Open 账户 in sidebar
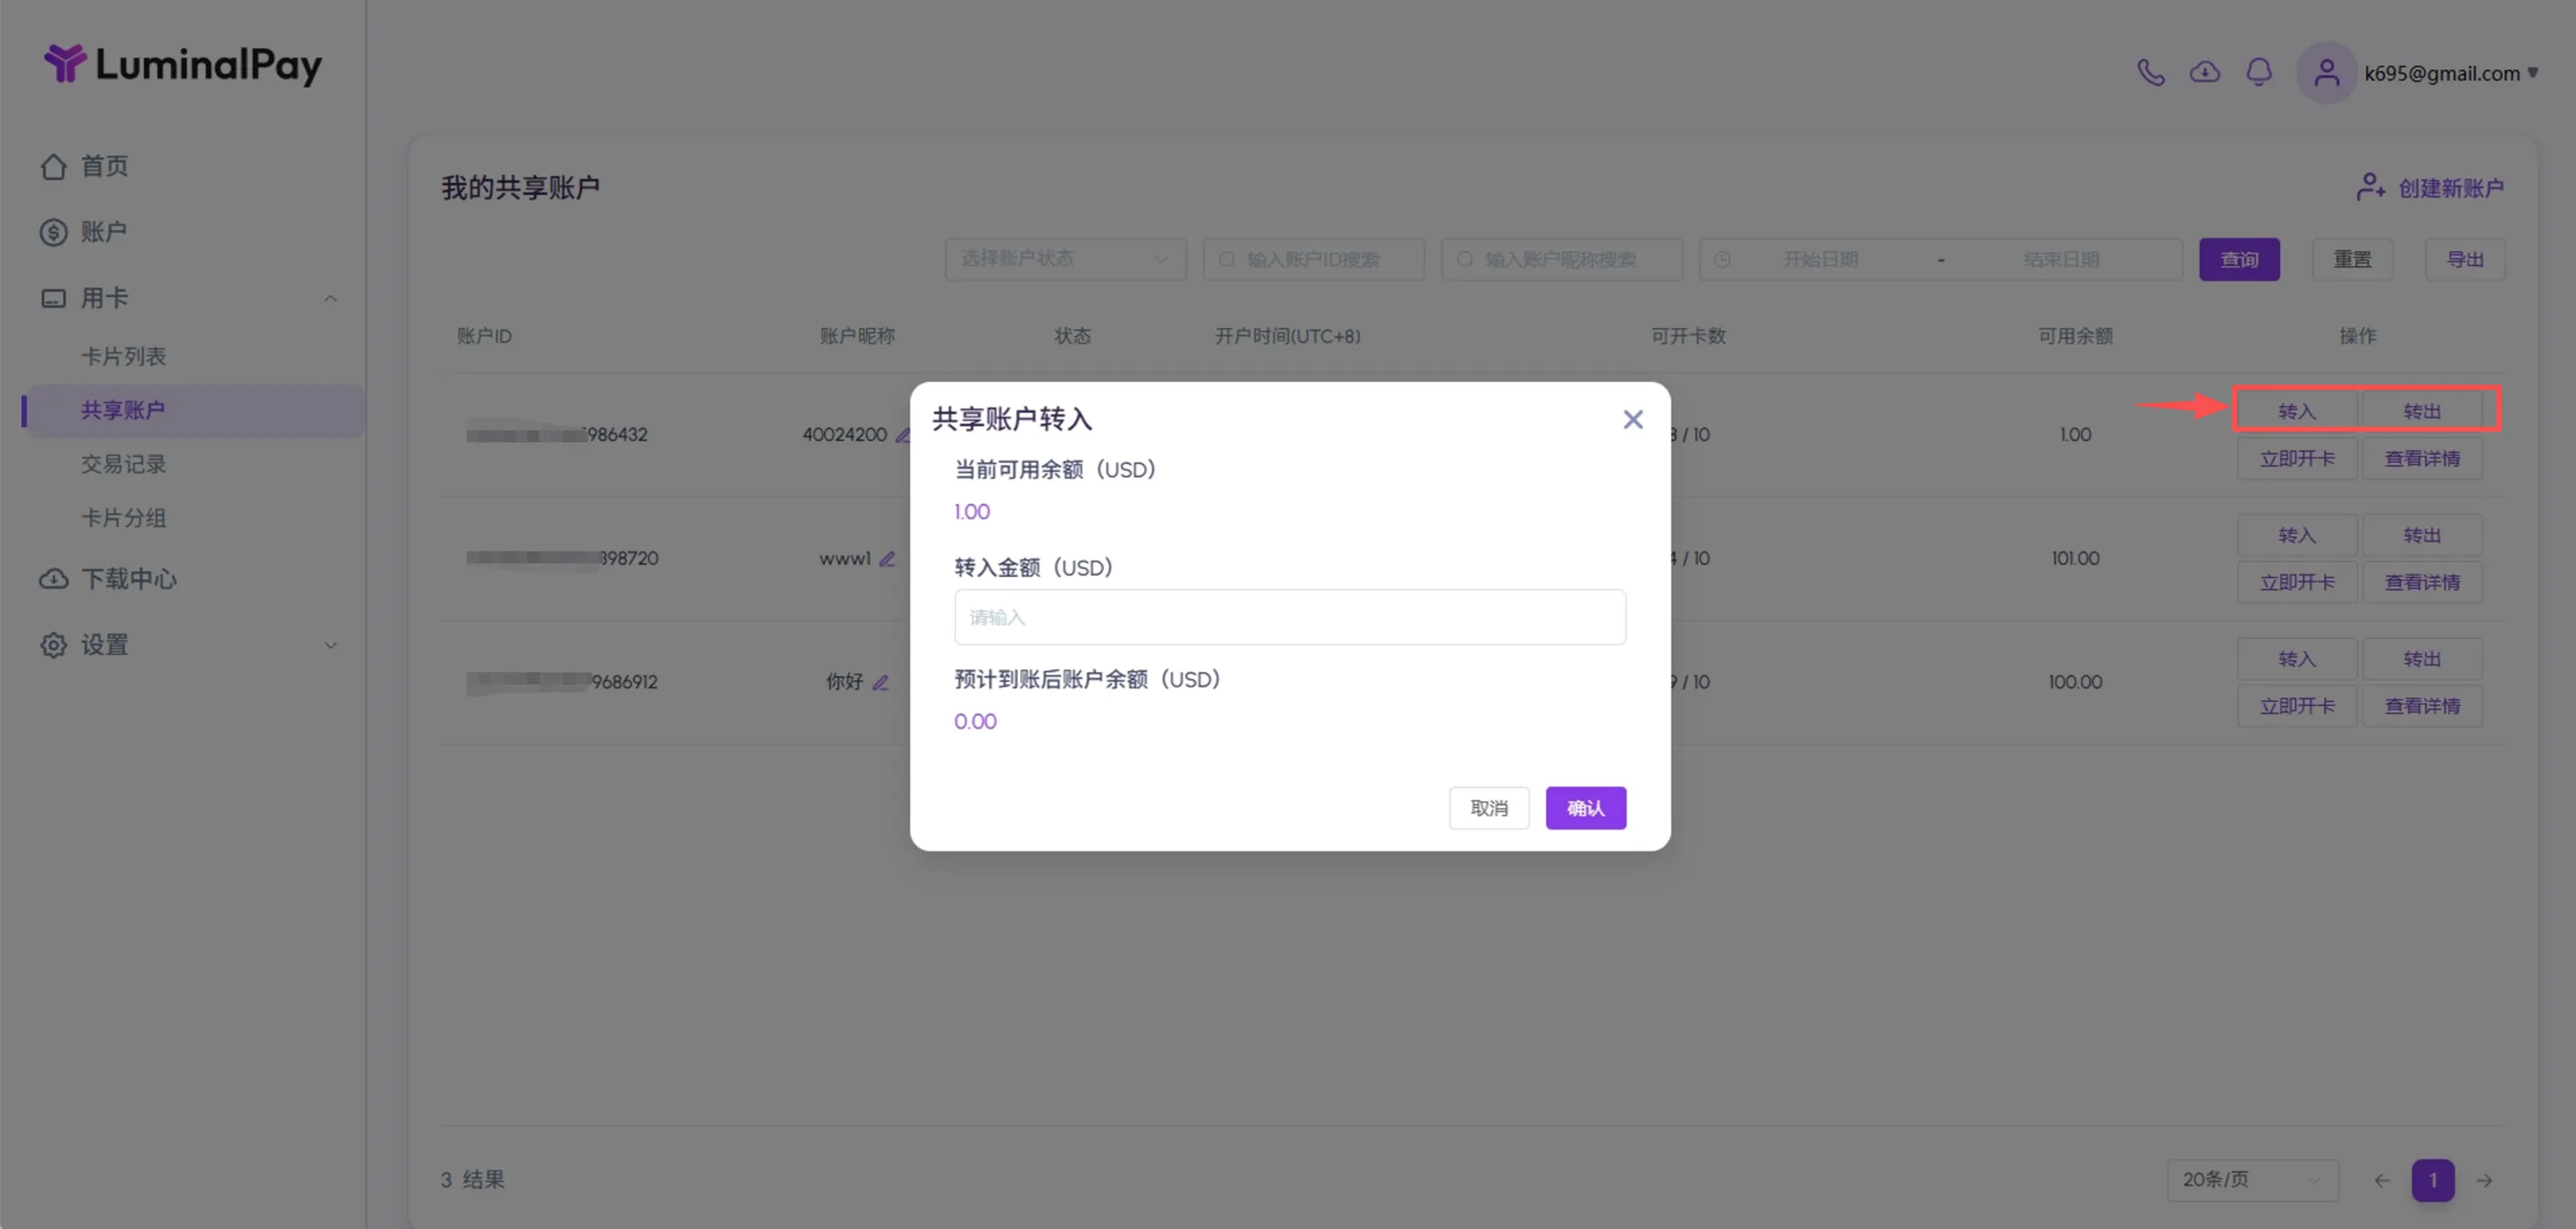The height and width of the screenshot is (1229, 2576). [84, 232]
